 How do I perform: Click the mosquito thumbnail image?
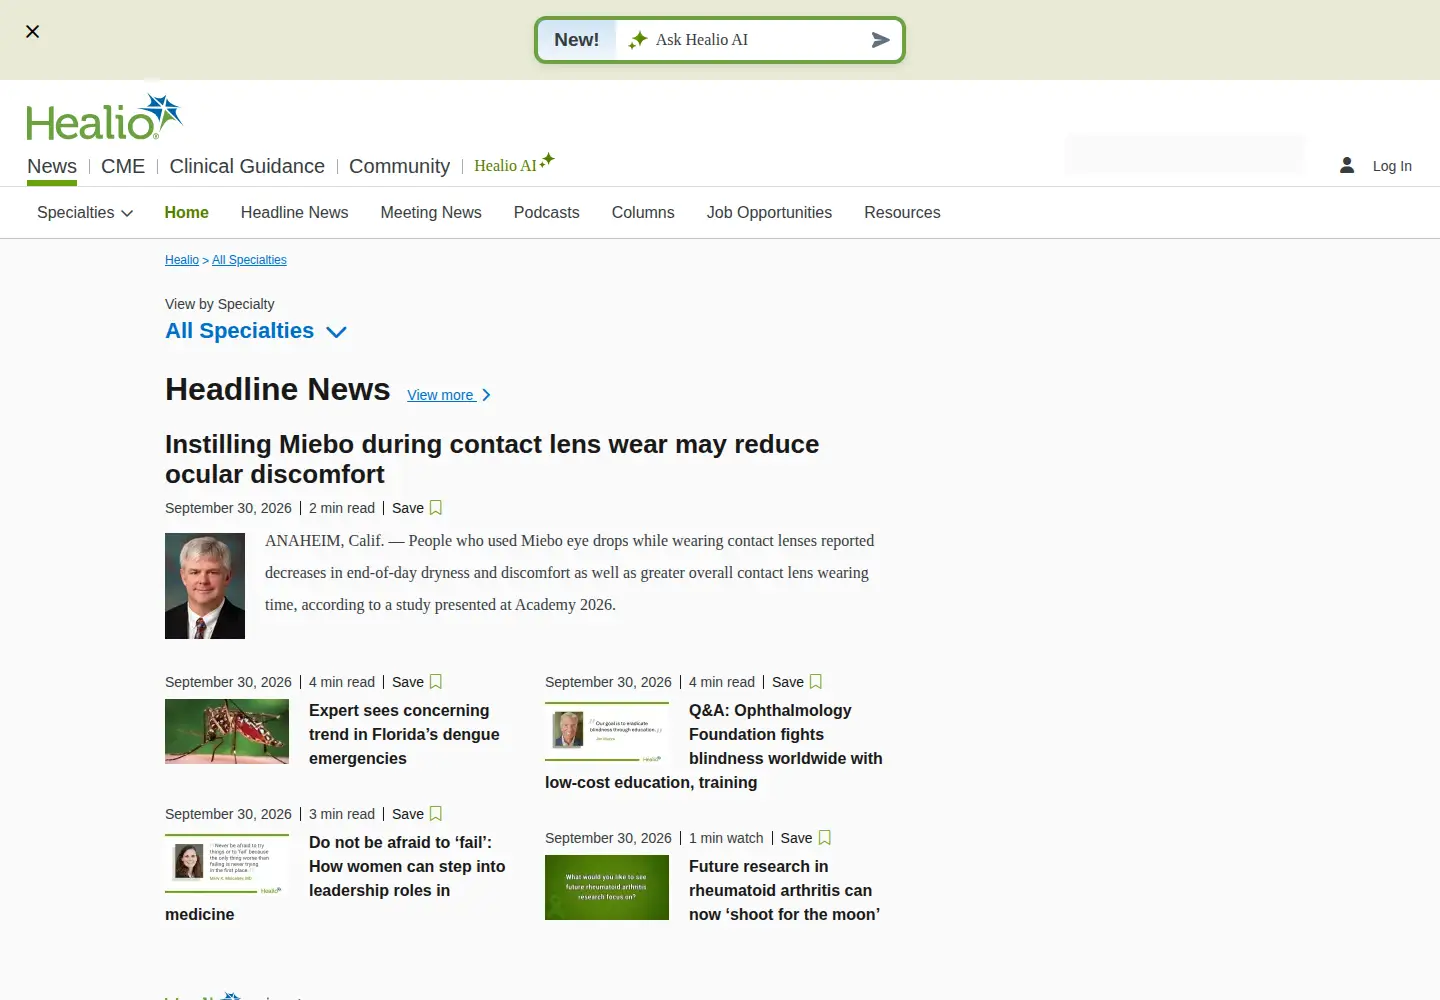point(227,732)
